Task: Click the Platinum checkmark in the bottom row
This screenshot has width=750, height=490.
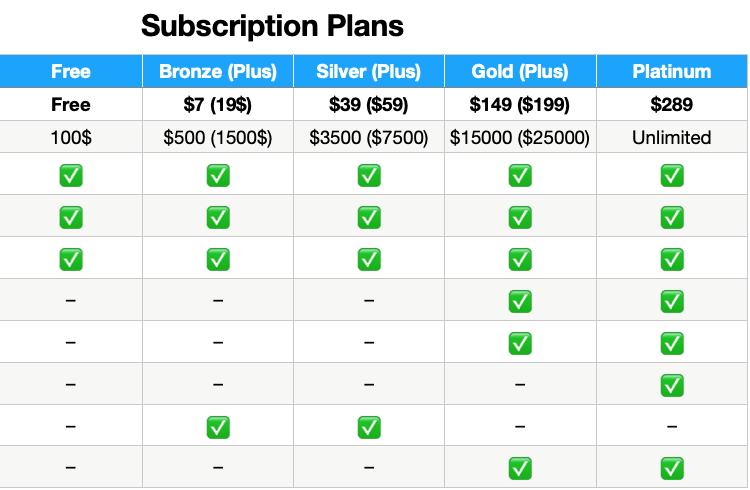Action: point(672,467)
